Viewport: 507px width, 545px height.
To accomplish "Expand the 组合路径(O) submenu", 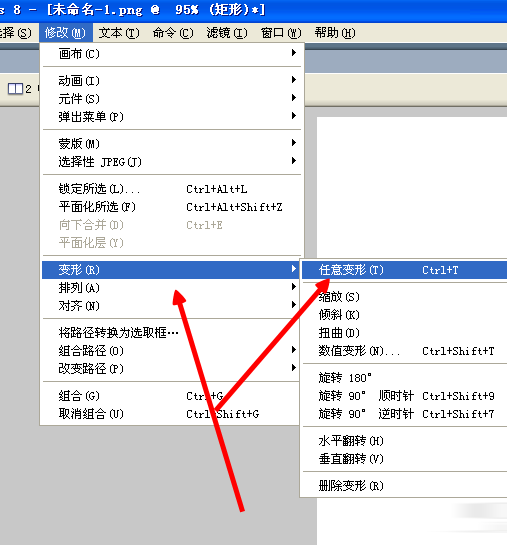I will click(172, 351).
